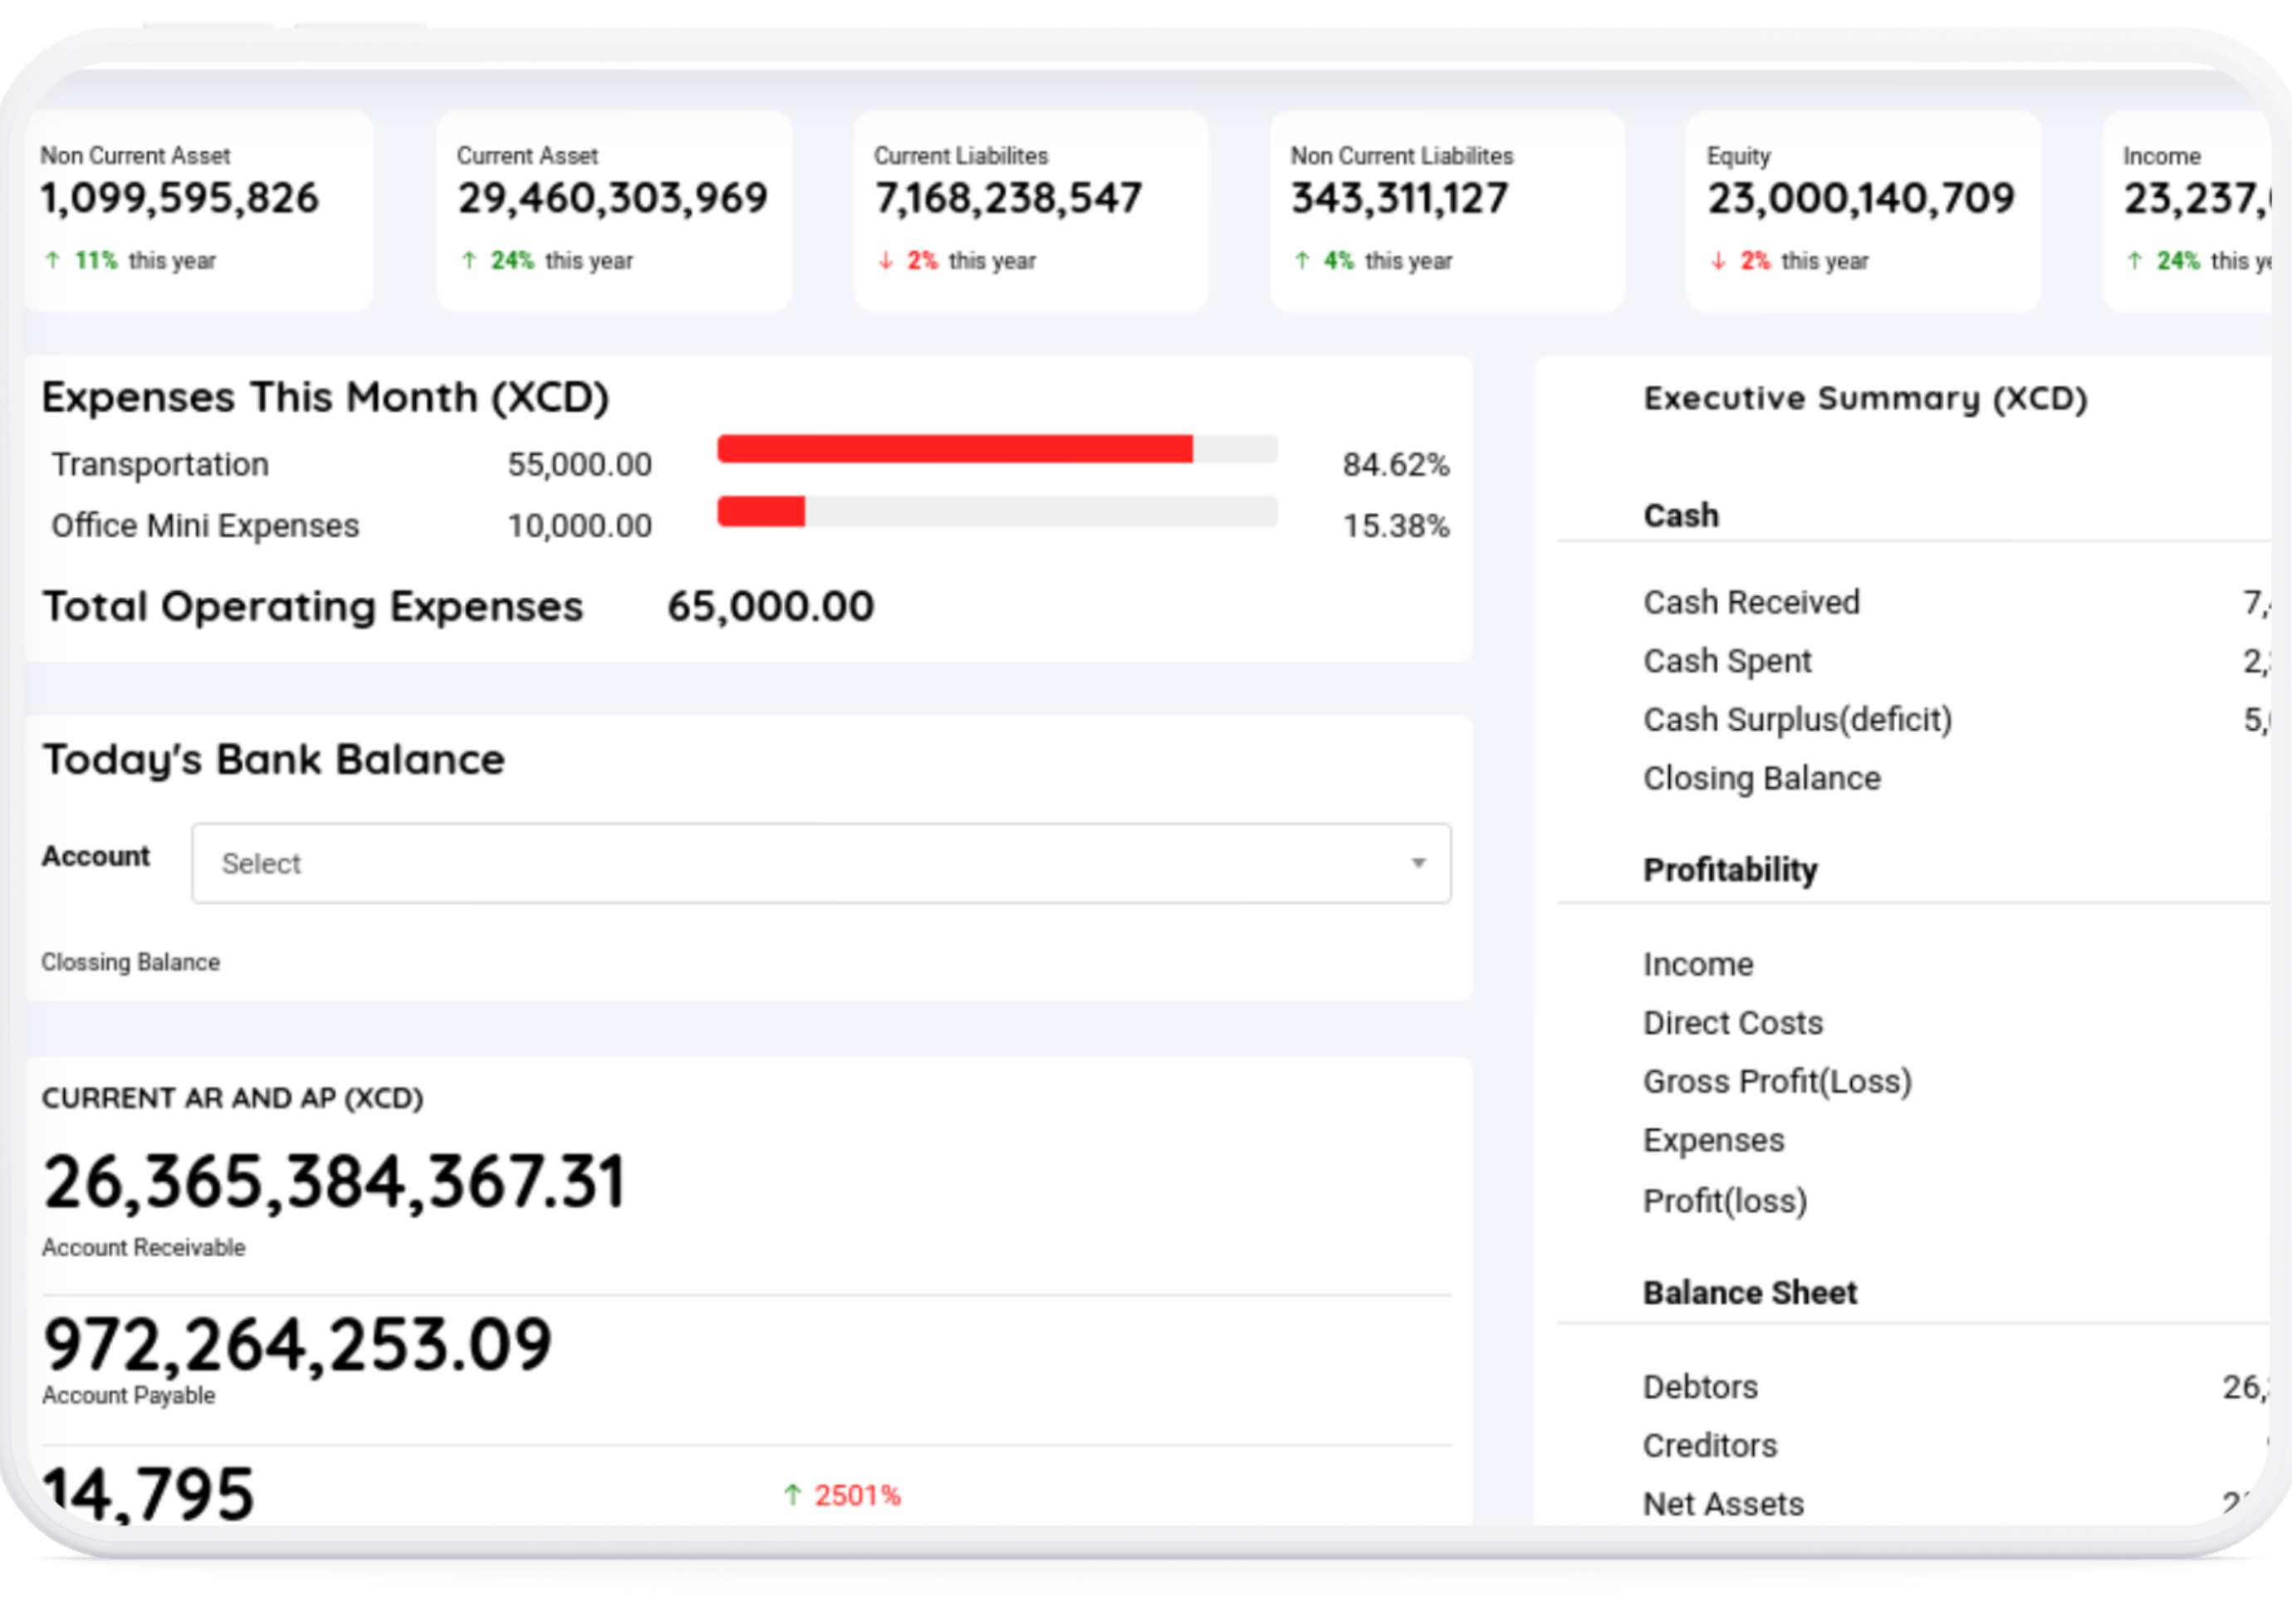Open the Current Asset summary card

click(x=613, y=211)
